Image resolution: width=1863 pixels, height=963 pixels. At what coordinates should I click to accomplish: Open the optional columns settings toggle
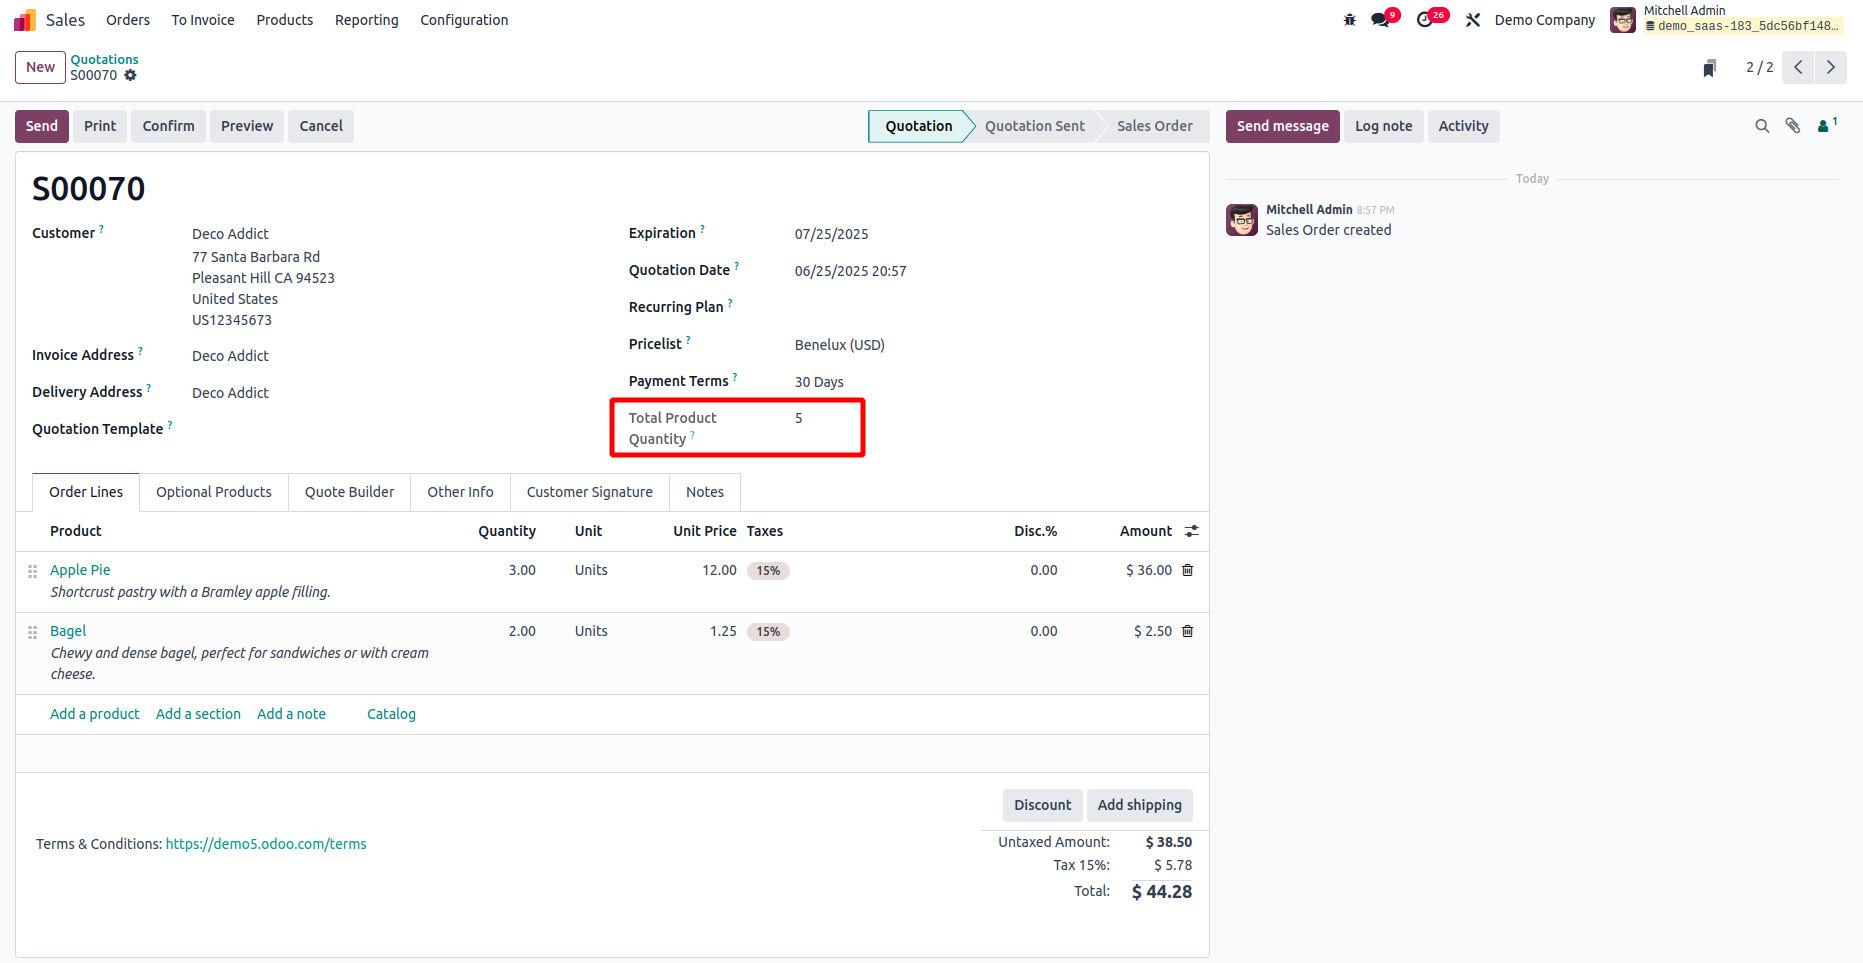(1191, 531)
